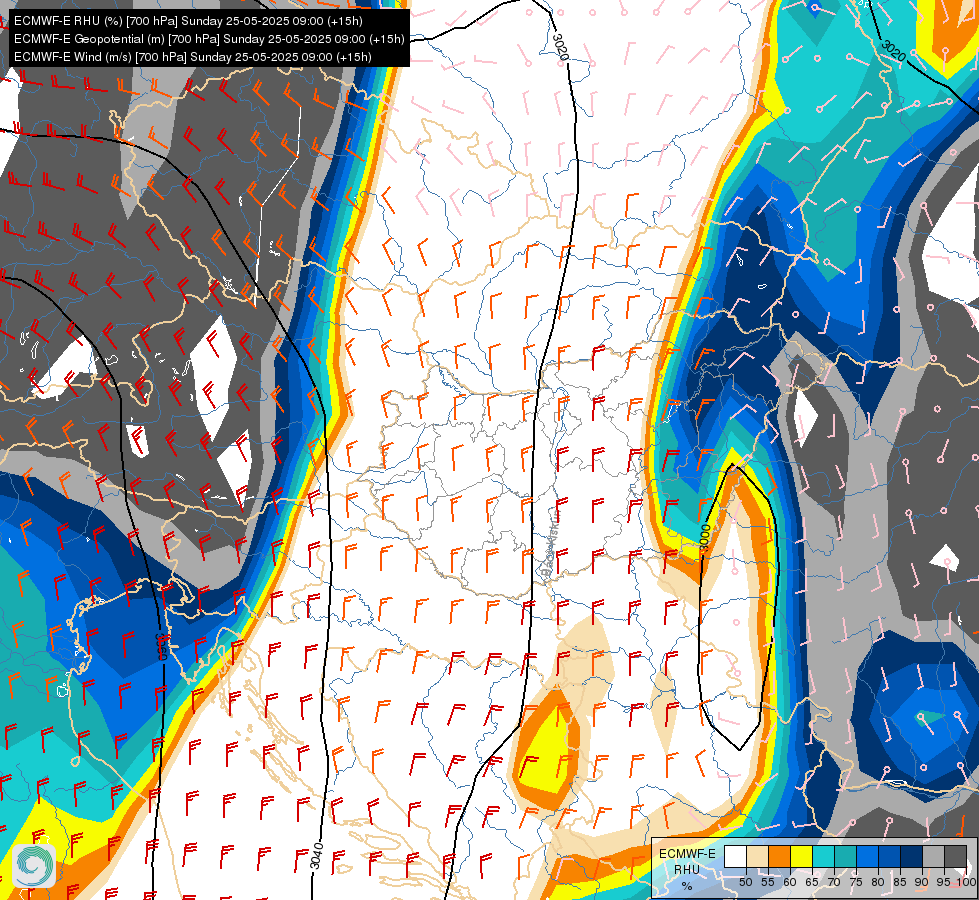
Task: Click the '3000' geopotential contour label
Action: 706,538
